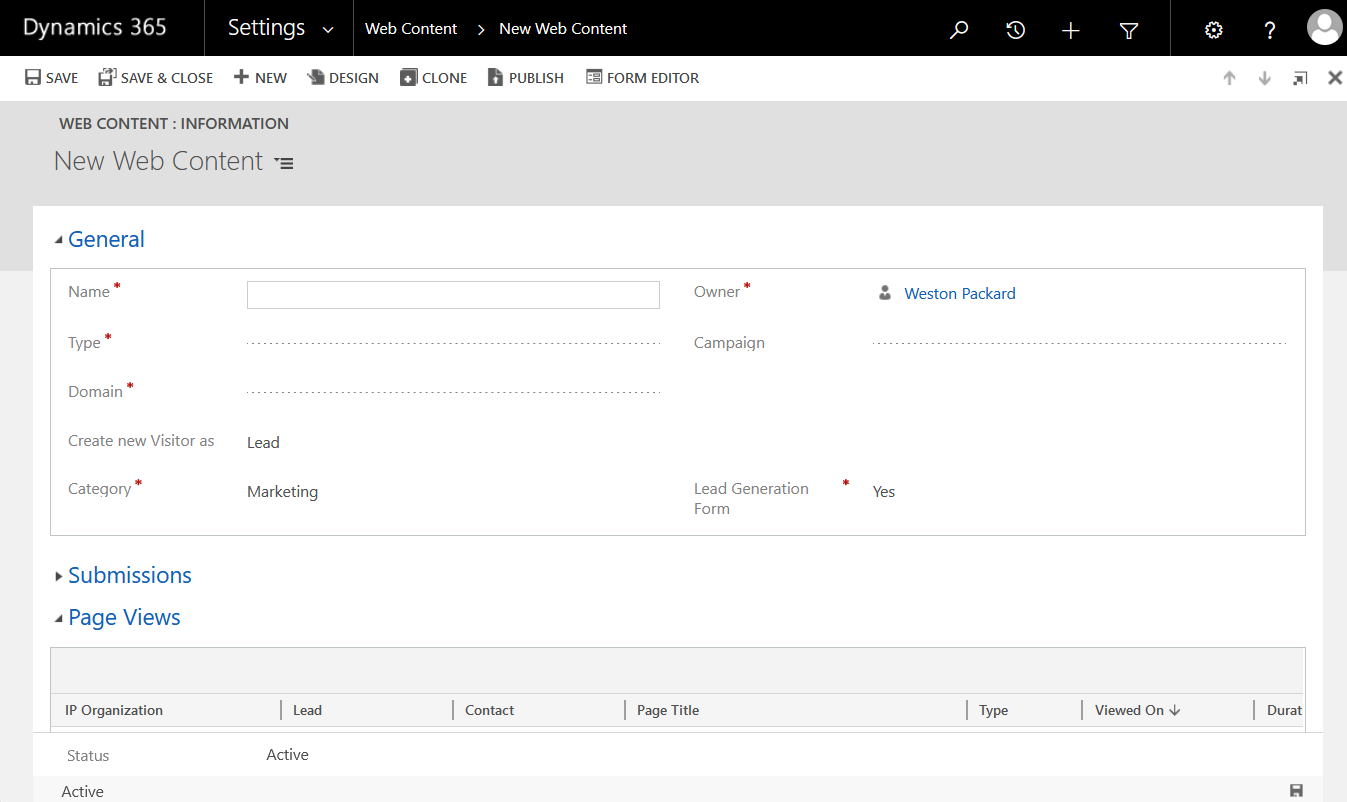Sort by IP Organization column
1347x802 pixels.
tap(114, 710)
